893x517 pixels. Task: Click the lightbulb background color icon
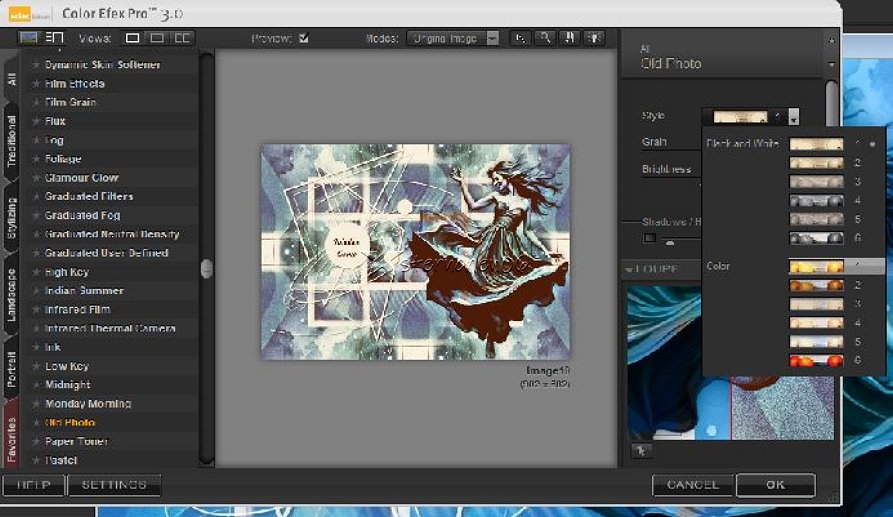595,38
